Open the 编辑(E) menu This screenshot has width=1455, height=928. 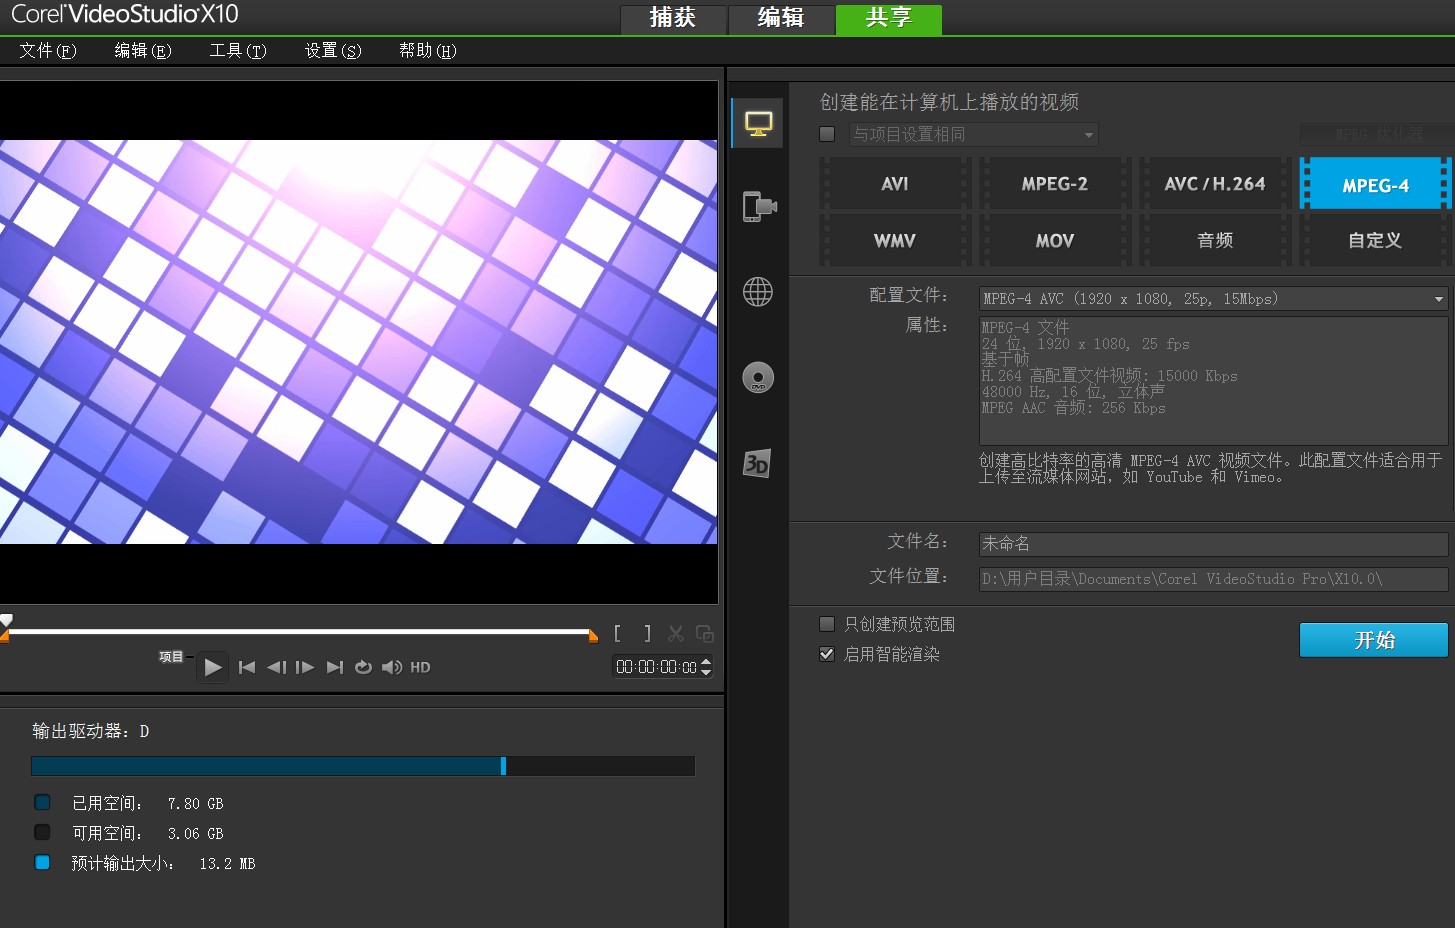pos(143,51)
